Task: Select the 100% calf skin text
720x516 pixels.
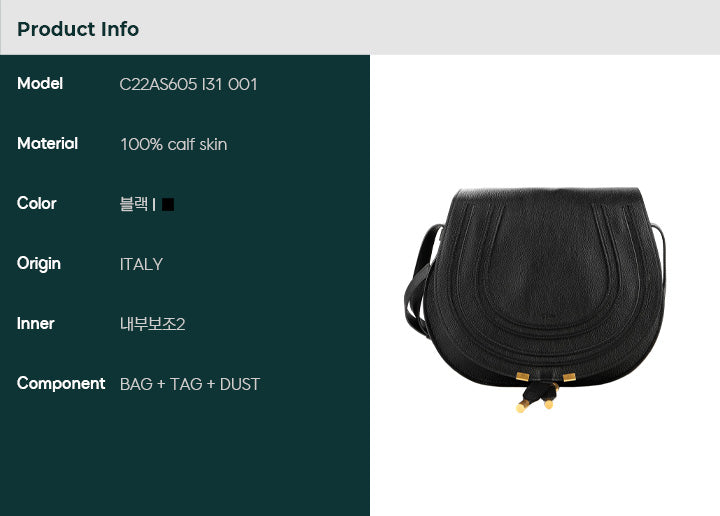Action: pos(174,145)
